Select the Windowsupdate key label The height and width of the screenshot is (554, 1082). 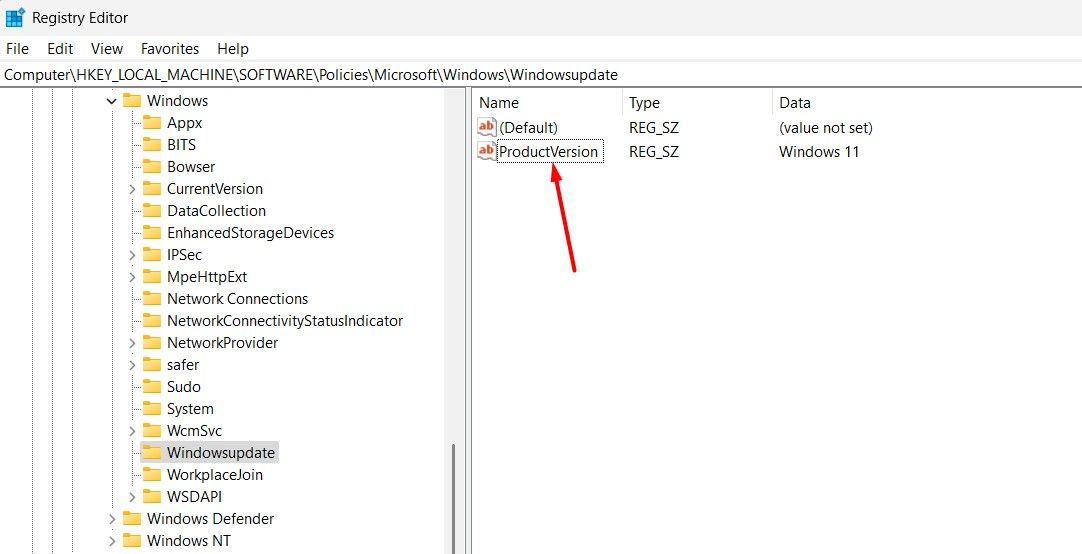[221, 453]
